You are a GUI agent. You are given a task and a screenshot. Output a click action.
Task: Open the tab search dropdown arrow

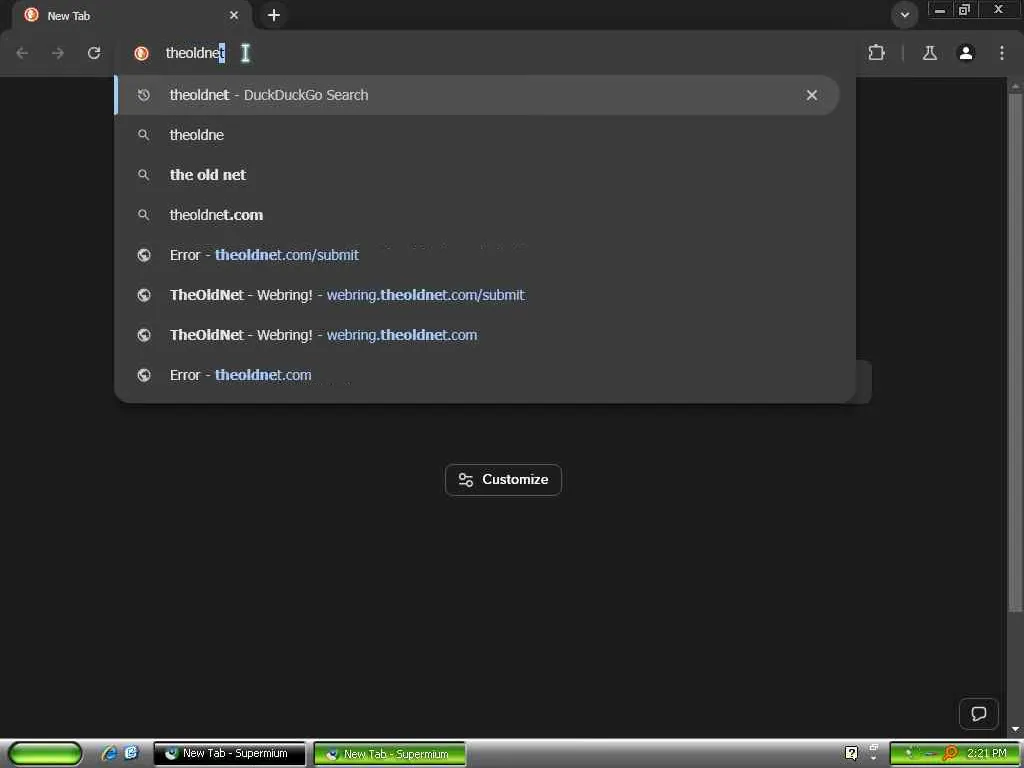(904, 15)
